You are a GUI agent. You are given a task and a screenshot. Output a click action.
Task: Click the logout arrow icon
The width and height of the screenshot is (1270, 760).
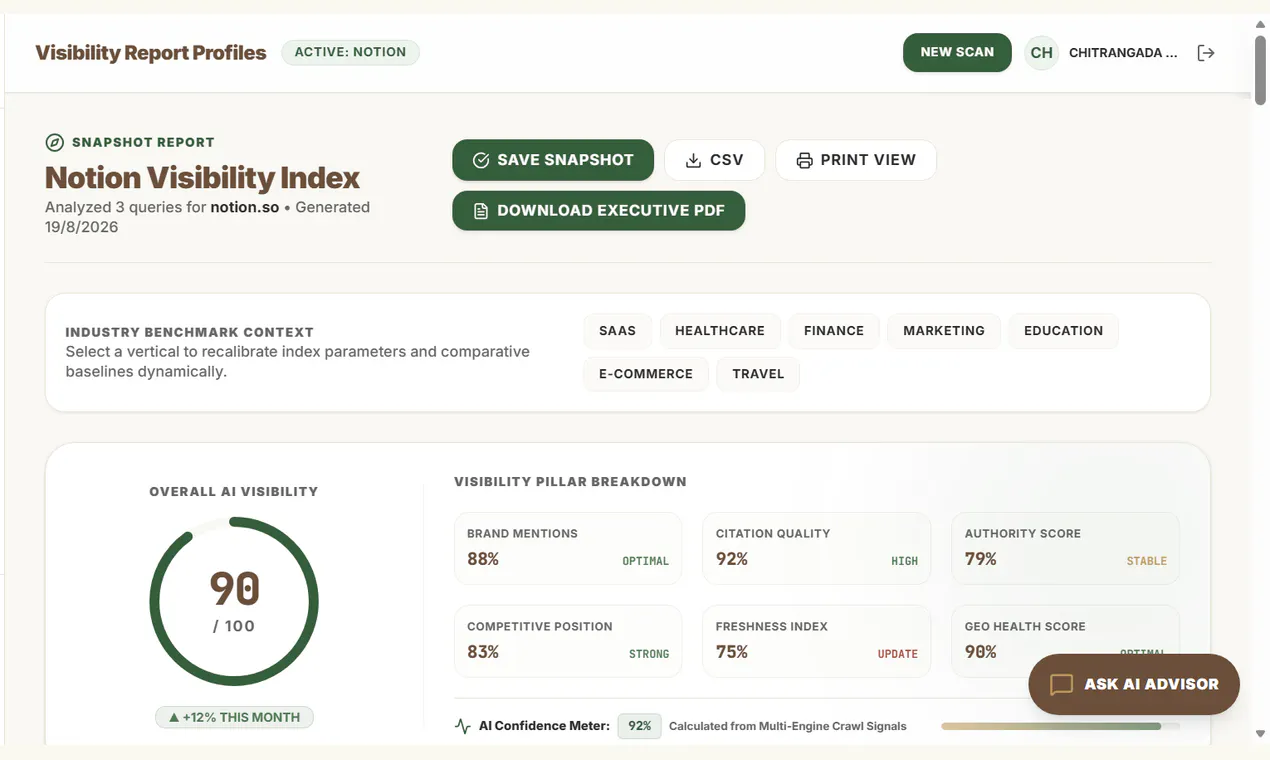tap(1206, 53)
